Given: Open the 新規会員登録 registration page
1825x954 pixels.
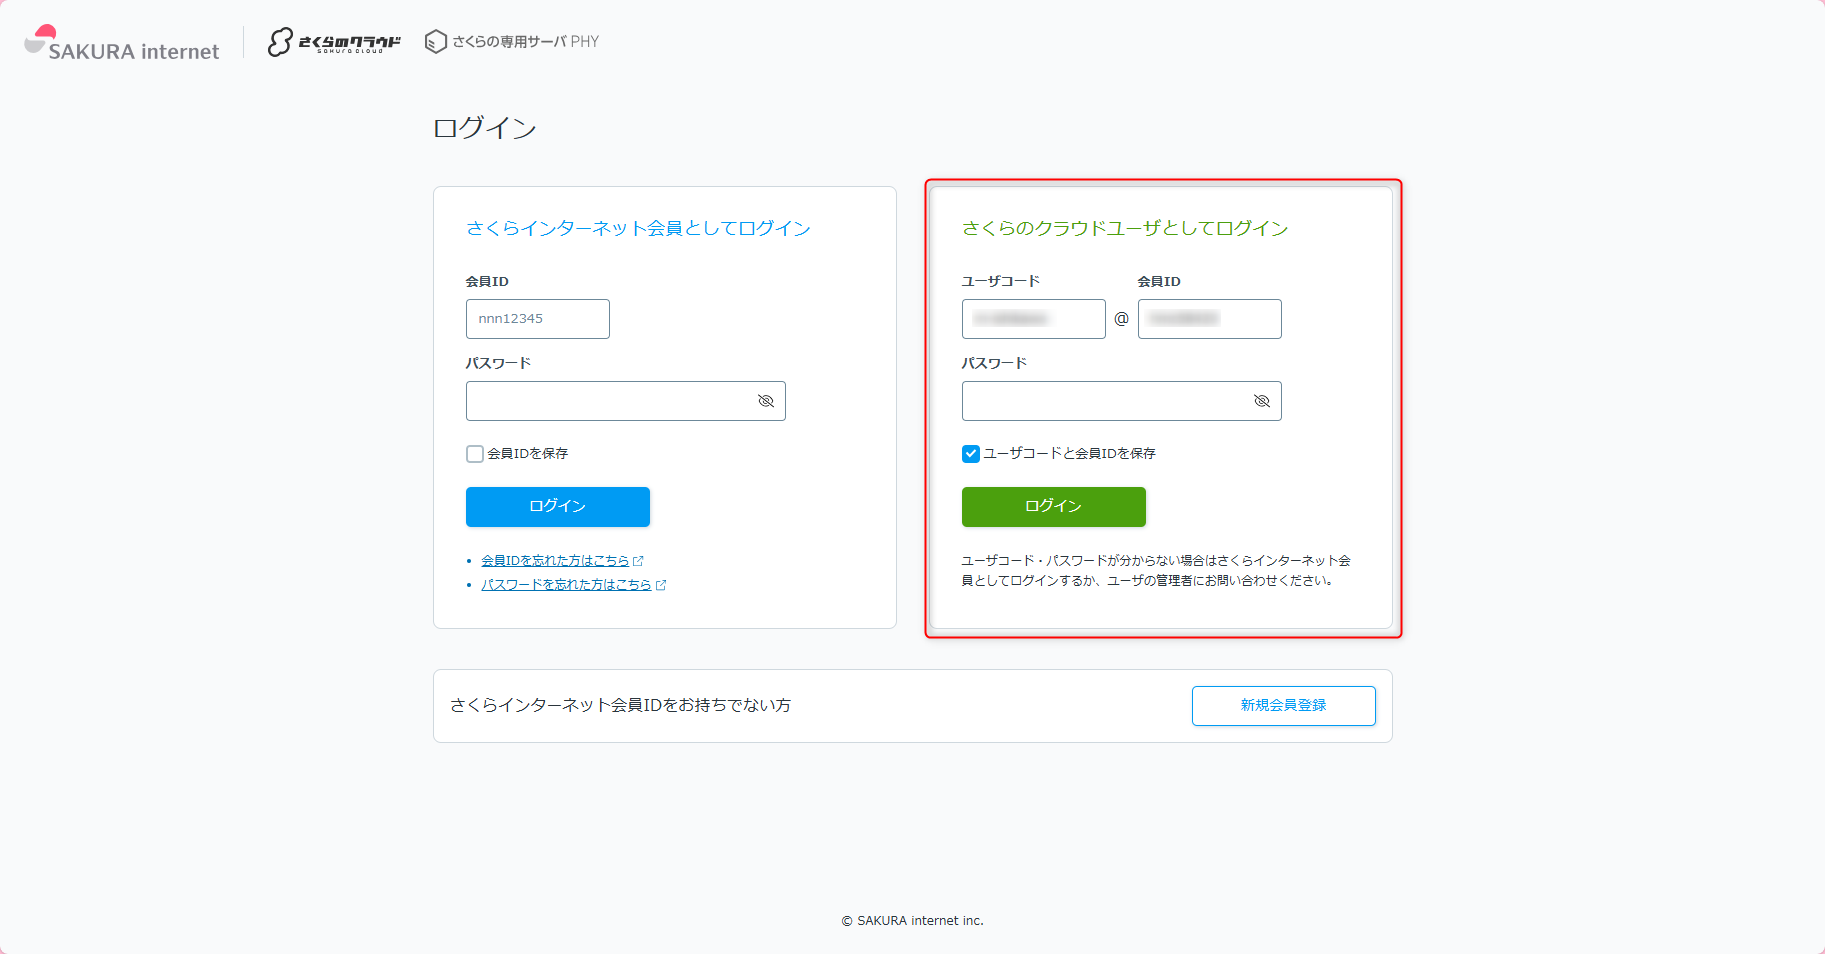Looking at the screenshot, I should (1283, 705).
